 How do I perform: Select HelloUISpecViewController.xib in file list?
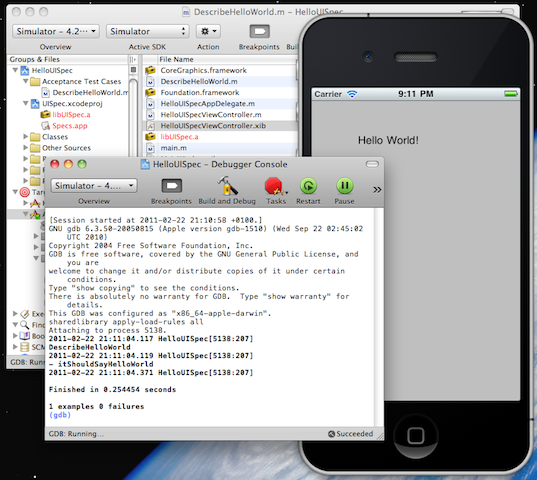213,126
